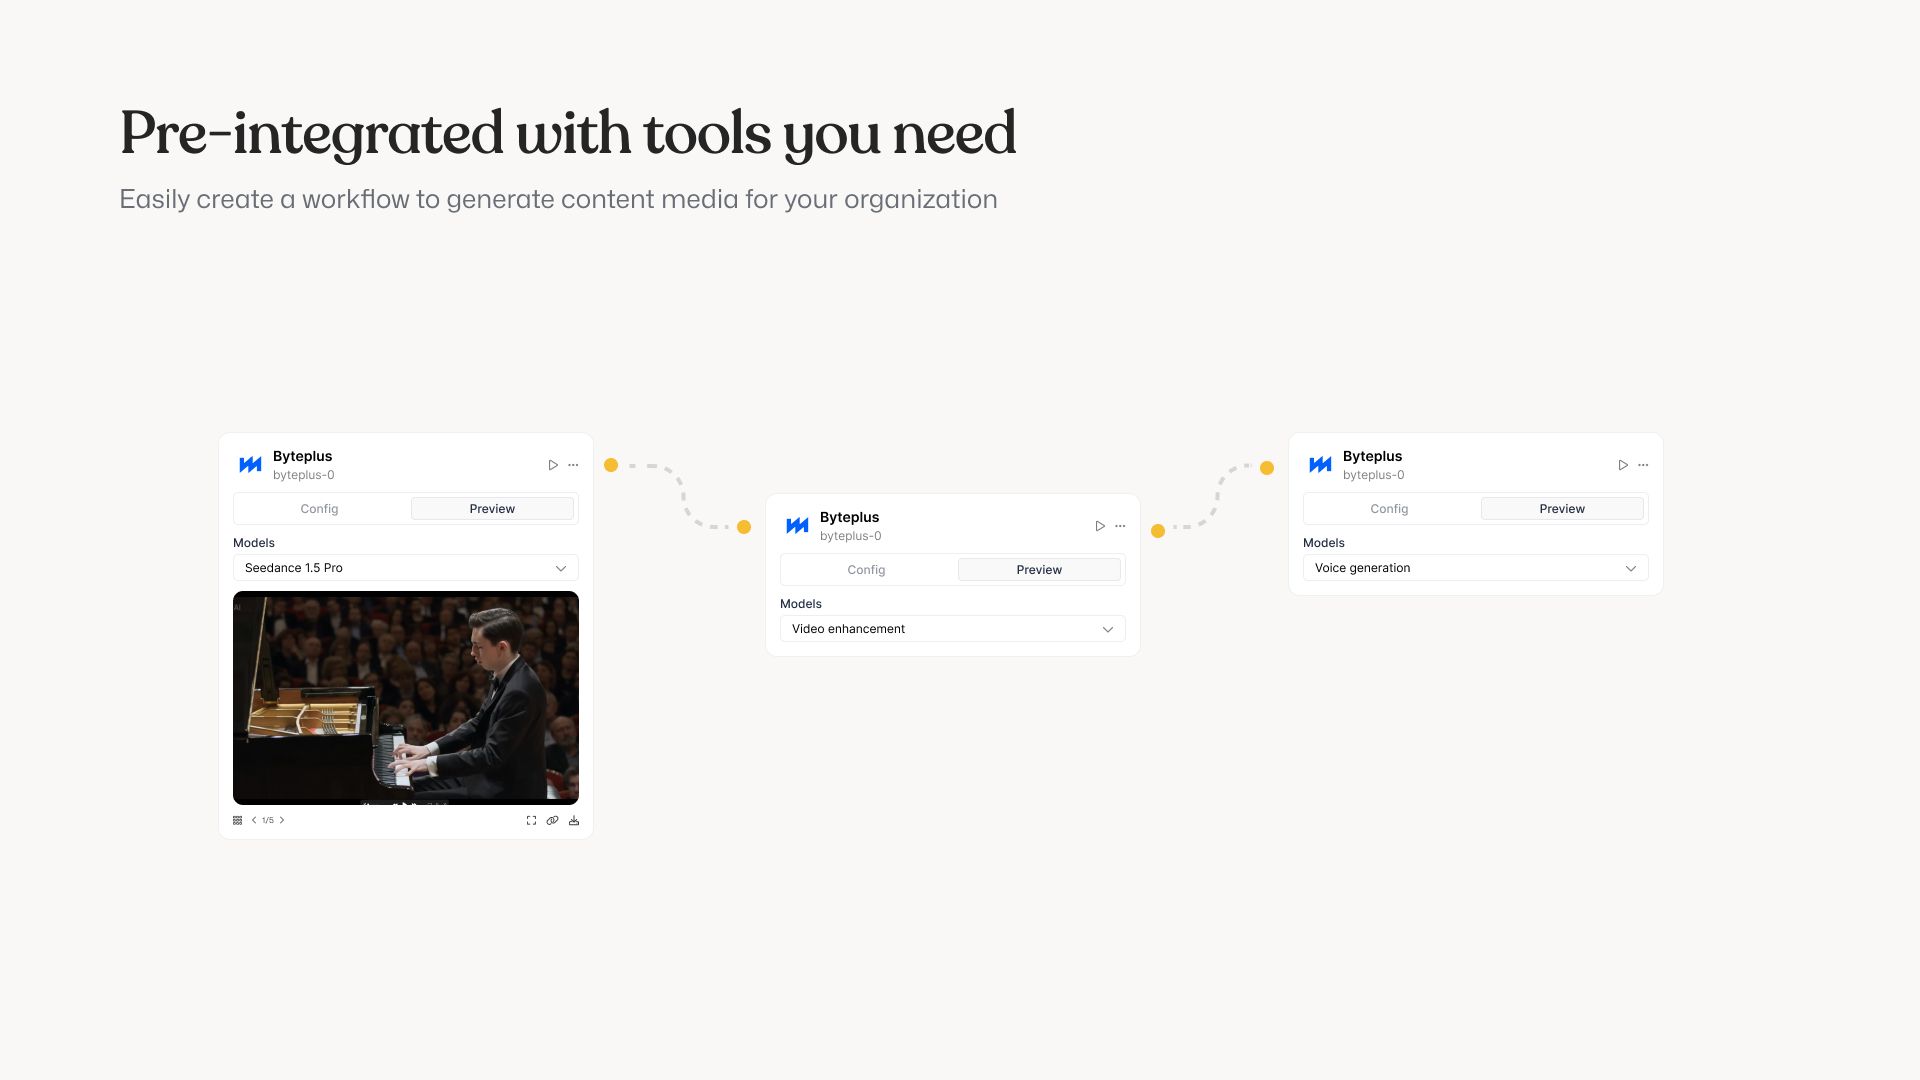Open more options on Video enhancement node

point(1120,526)
